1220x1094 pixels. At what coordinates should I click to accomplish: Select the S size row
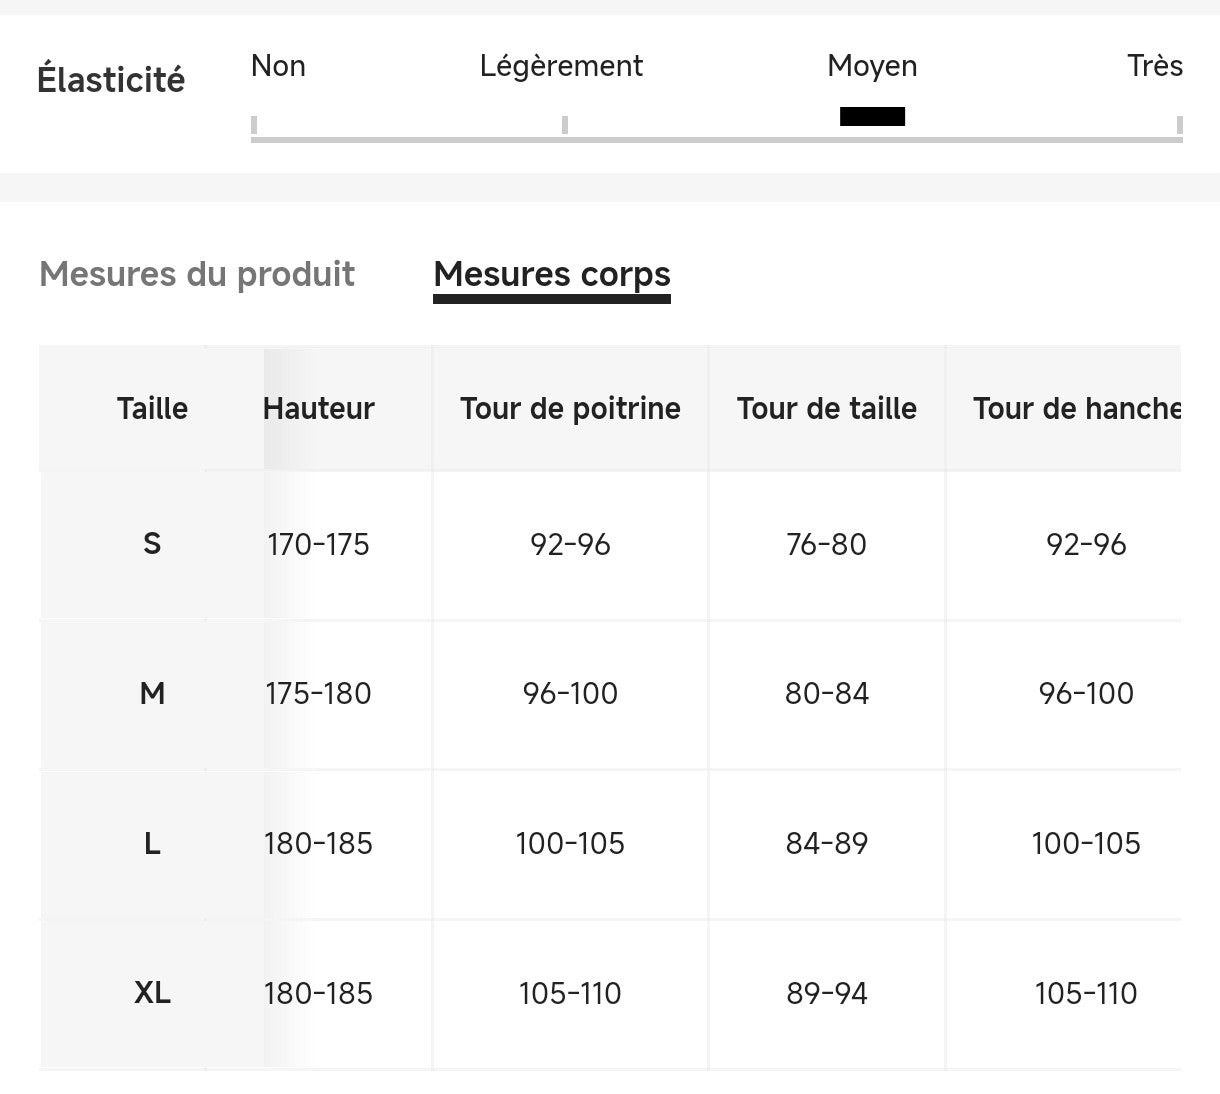pos(152,544)
